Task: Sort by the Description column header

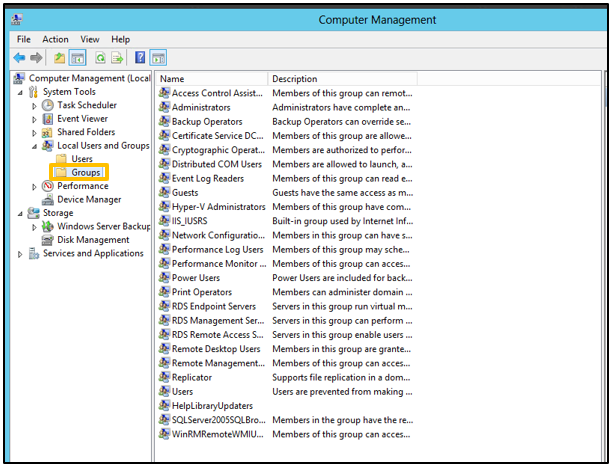Action: (294, 78)
